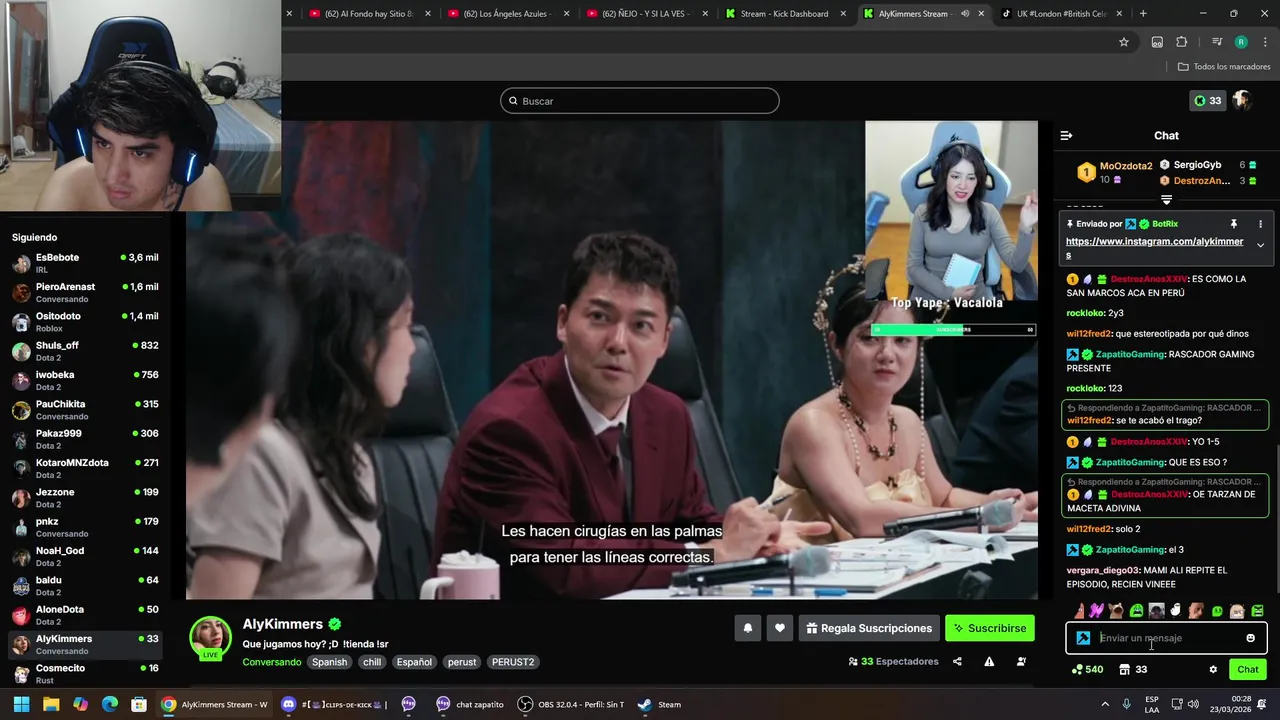Open KotaroMNZdota channel in sidebar
The height and width of the screenshot is (720, 1280).
[x=85, y=468]
